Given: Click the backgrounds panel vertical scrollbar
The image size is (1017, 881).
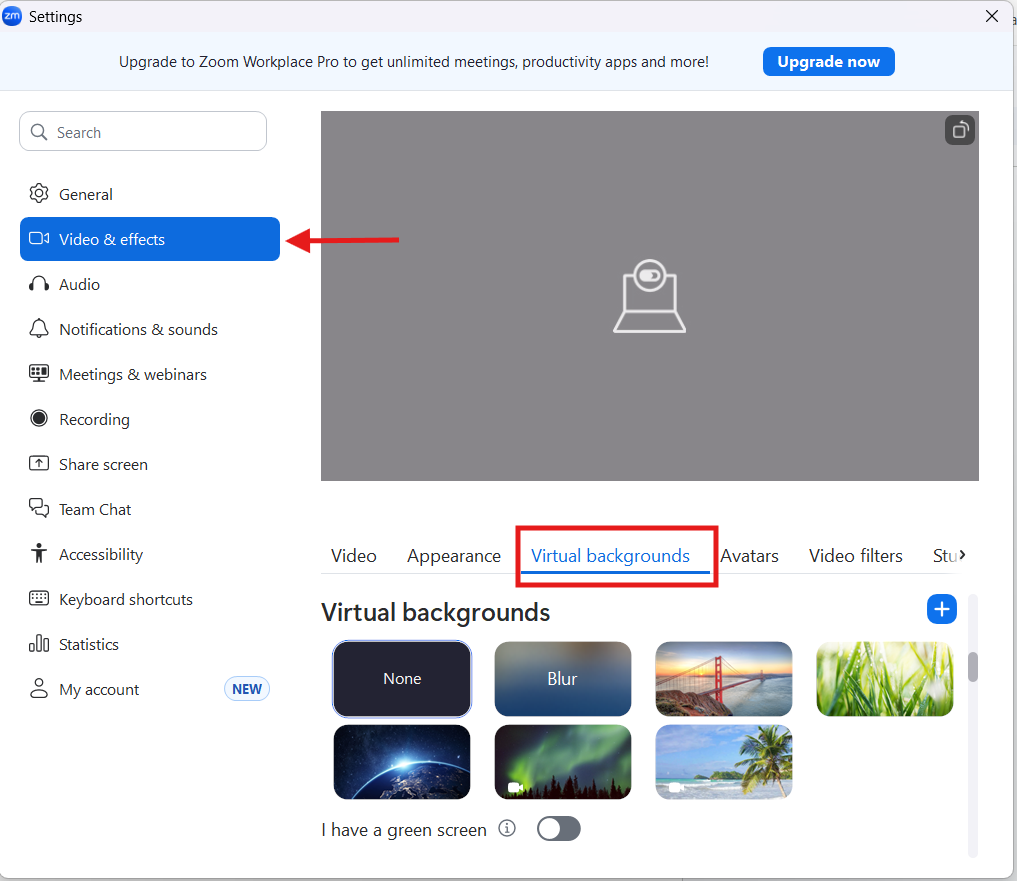Looking at the screenshot, I should point(973,667).
